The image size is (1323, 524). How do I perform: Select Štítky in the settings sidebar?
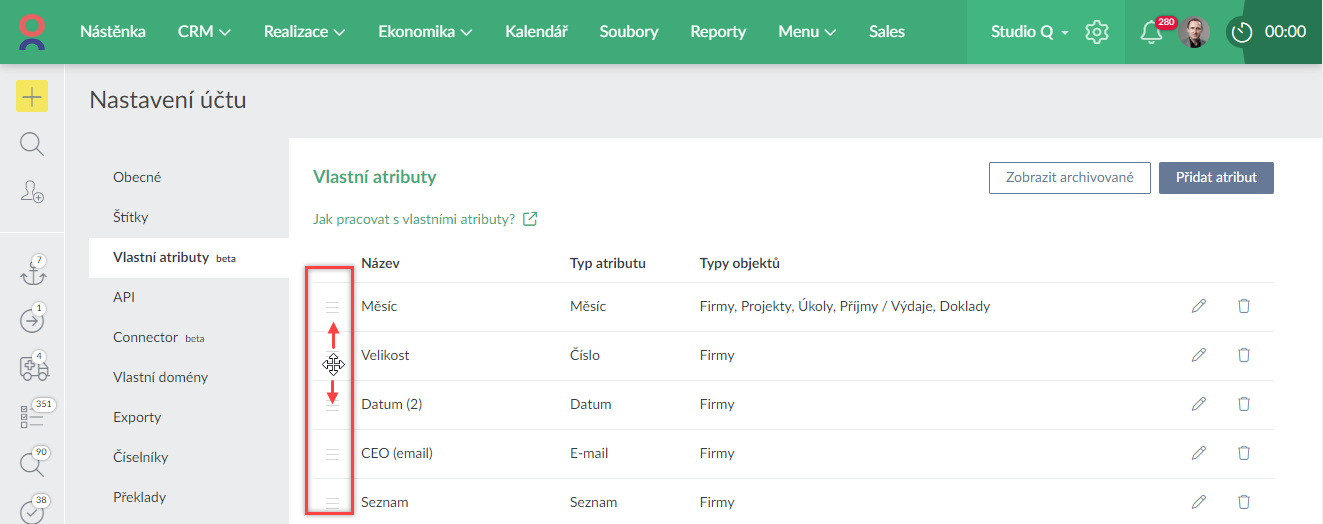pyautogui.click(x=131, y=217)
